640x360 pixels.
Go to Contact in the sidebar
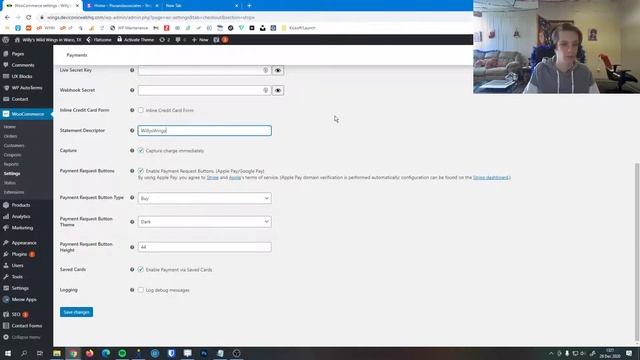20,99
